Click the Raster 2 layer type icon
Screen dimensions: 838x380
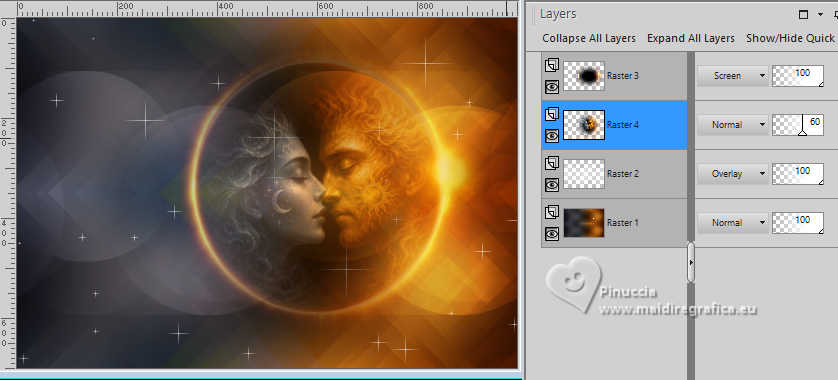(x=552, y=164)
